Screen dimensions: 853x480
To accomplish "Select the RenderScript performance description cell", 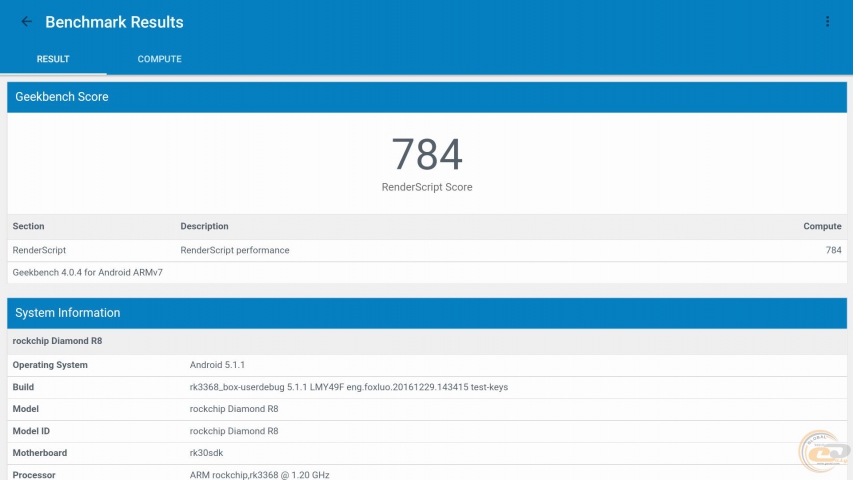I will (x=235, y=250).
